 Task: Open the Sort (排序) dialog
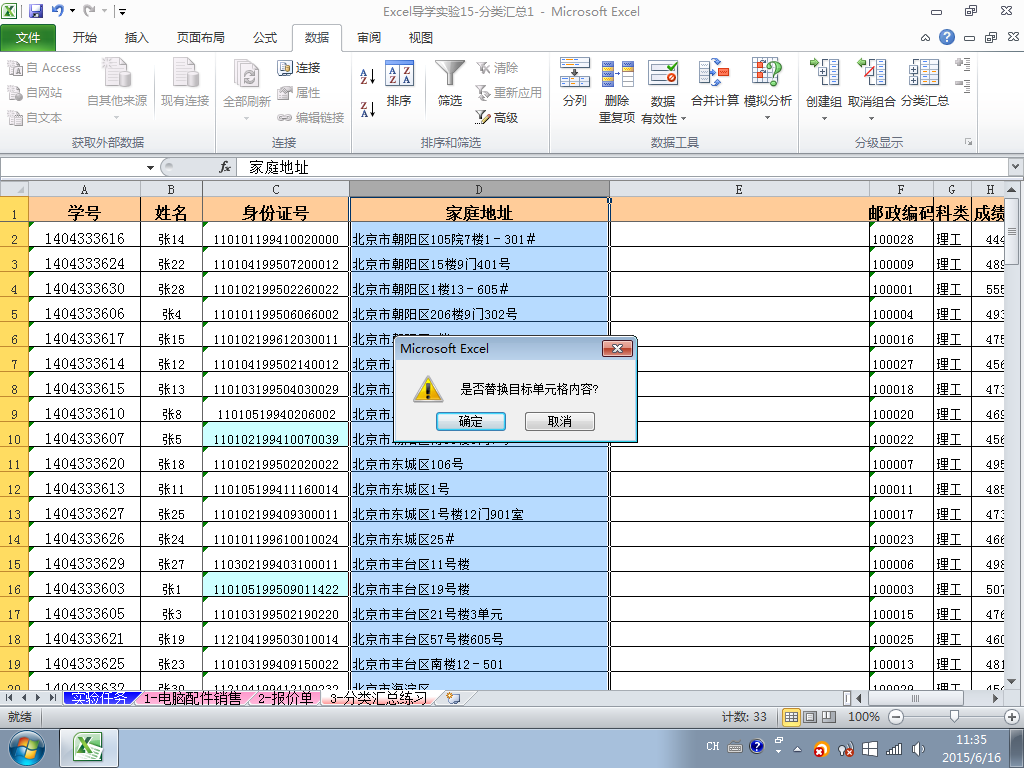point(399,84)
